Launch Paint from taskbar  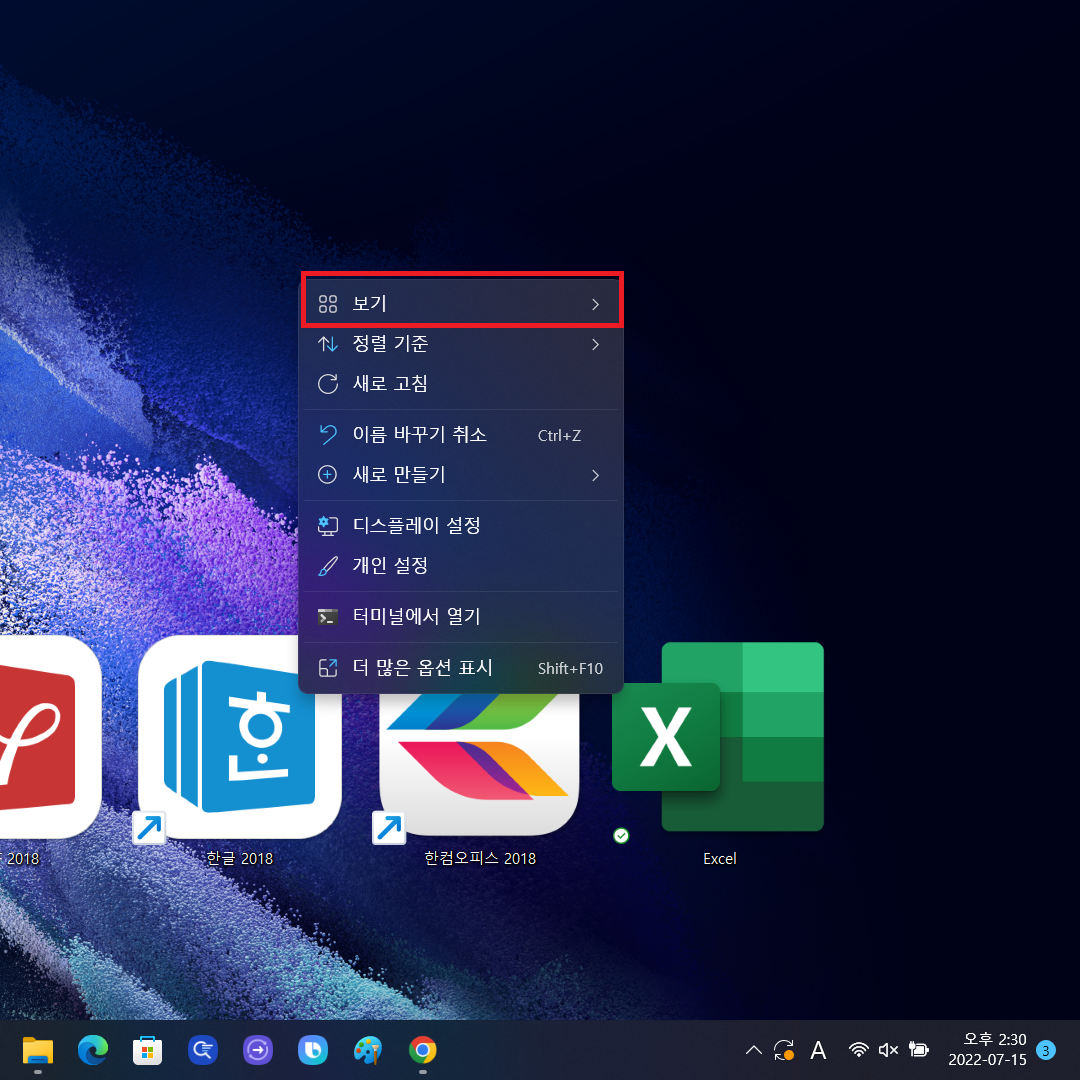(368, 1050)
